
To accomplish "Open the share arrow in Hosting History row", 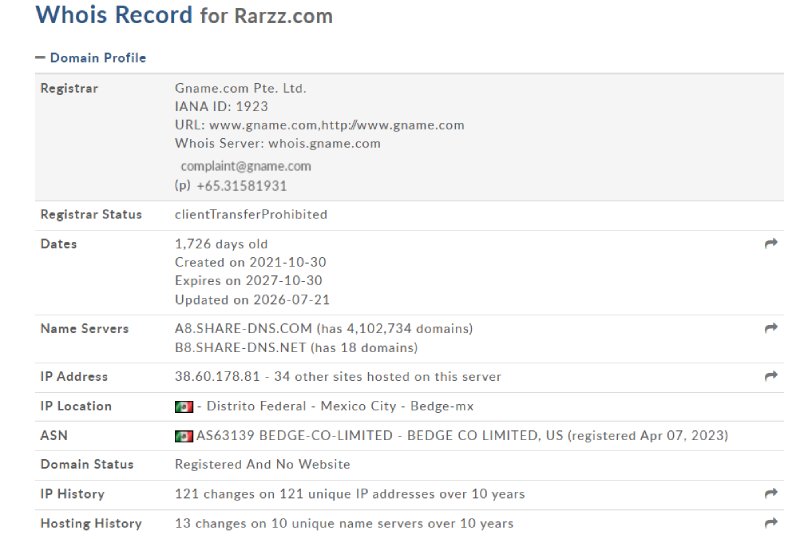I will [771, 523].
